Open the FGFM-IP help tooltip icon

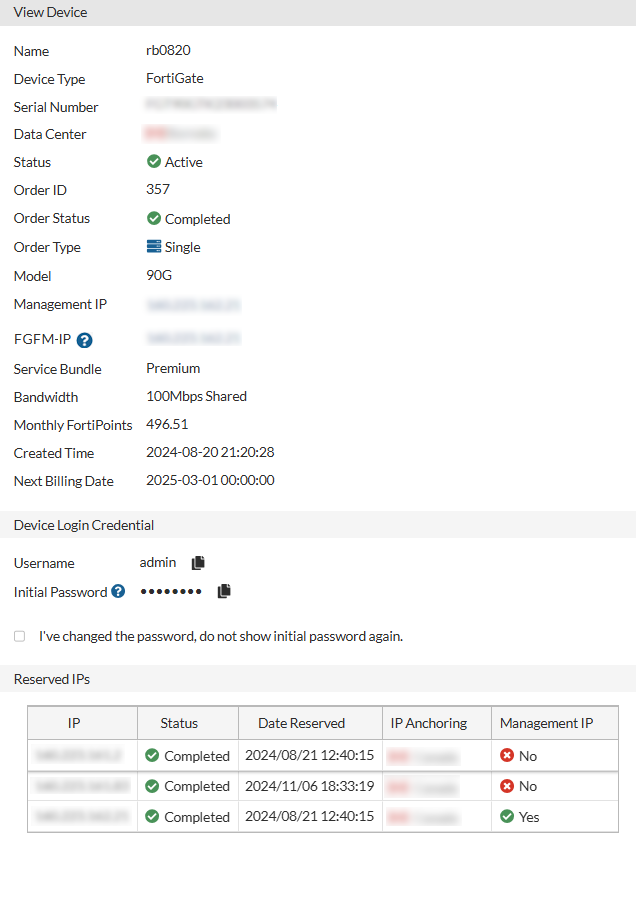[84, 340]
